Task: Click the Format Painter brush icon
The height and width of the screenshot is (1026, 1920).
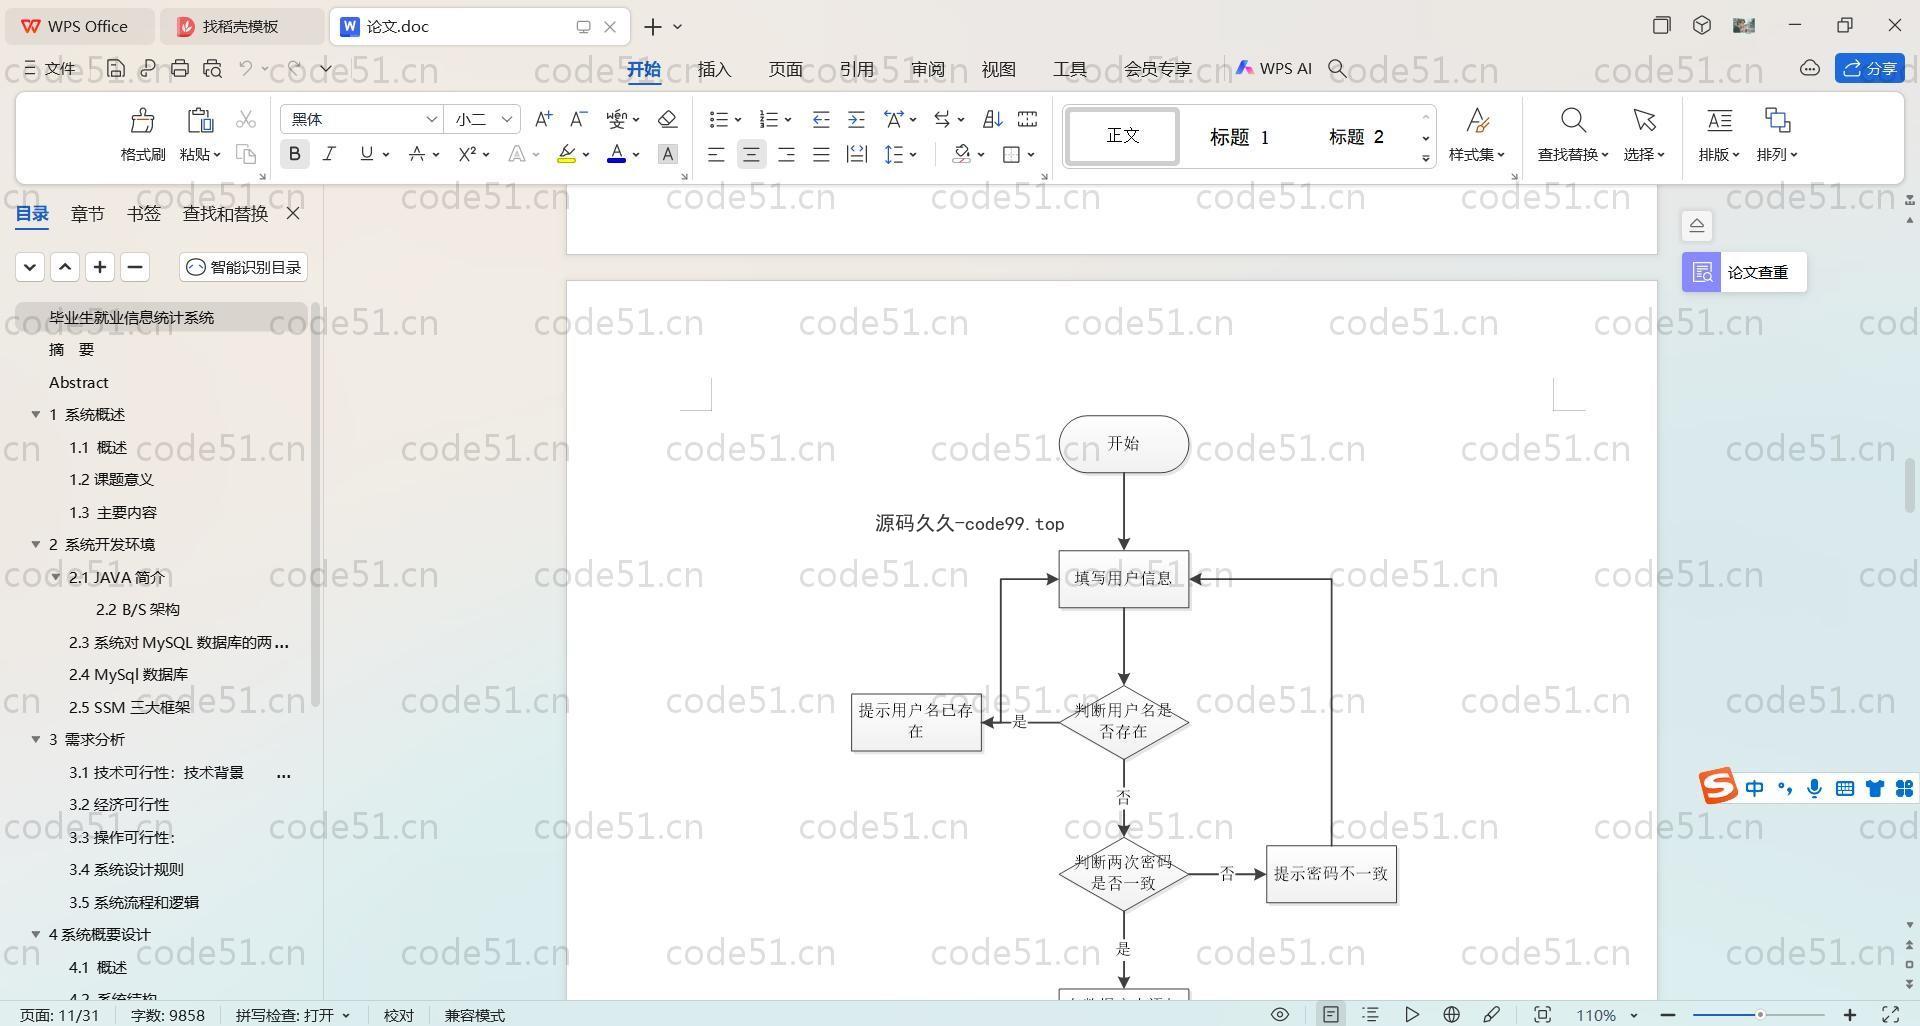Action: coord(142,121)
